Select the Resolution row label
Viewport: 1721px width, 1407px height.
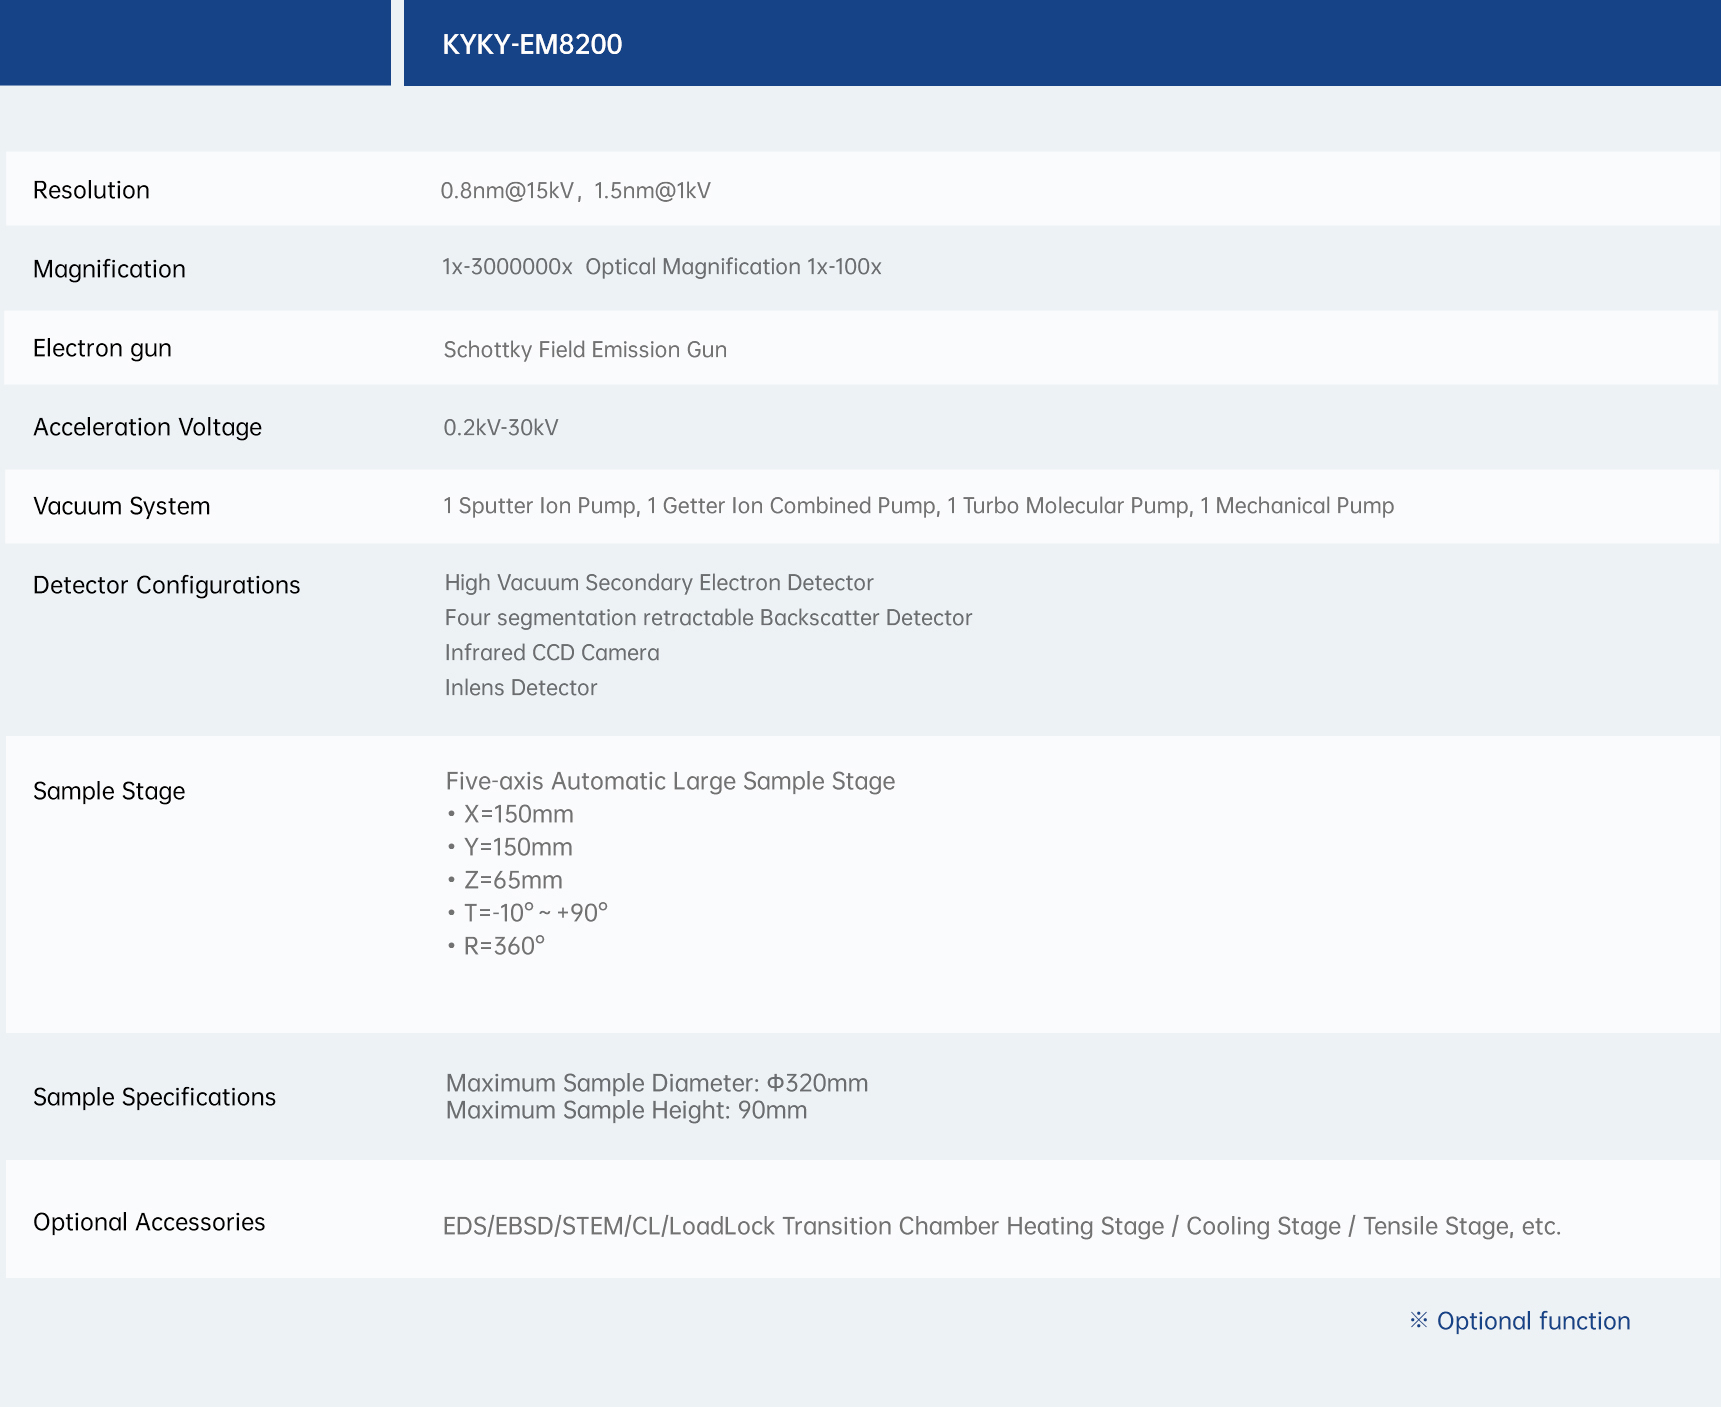(x=91, y=190)
